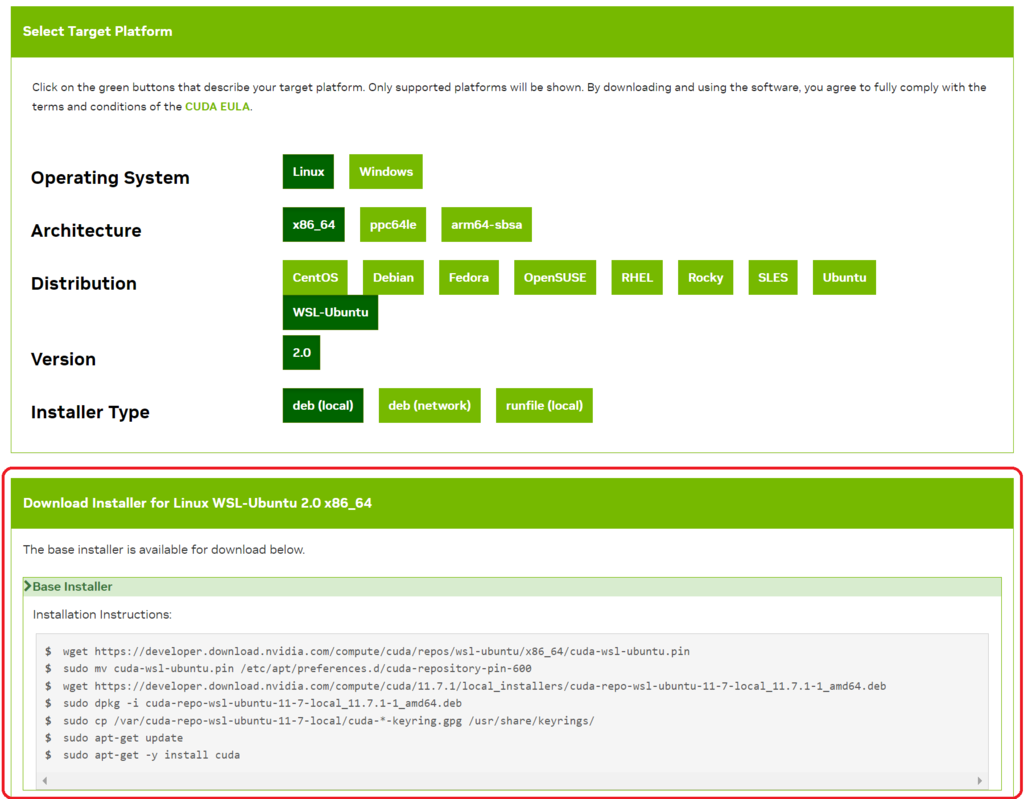Pick the RHEL distribution
Screen dimensions: 1024x799
tap(637, 278)
